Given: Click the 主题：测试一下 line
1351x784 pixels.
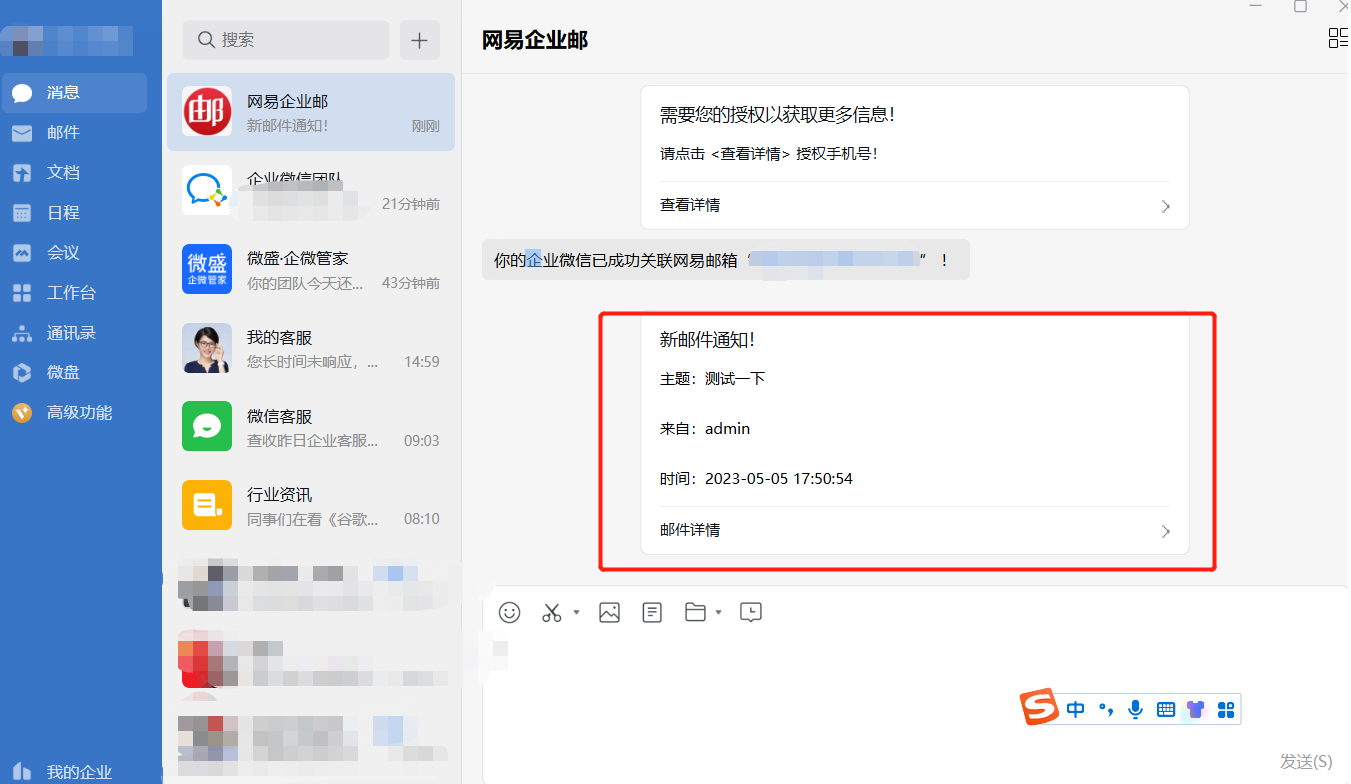Looking at the screenshot, I should tap(713, 379).
